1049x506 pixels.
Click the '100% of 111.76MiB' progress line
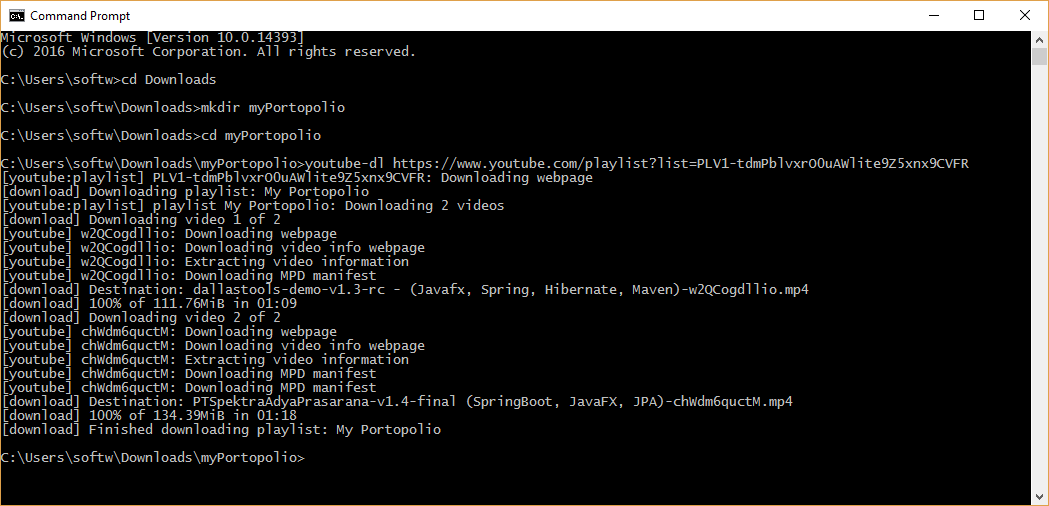(149, 304)
